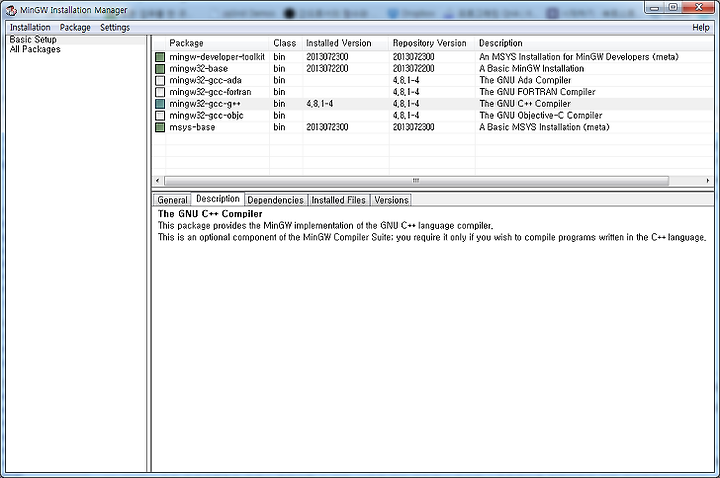Select the mingw32-gcc-objc package name
This screenshot has width=720, height=478.
click(x=206, y=115)
